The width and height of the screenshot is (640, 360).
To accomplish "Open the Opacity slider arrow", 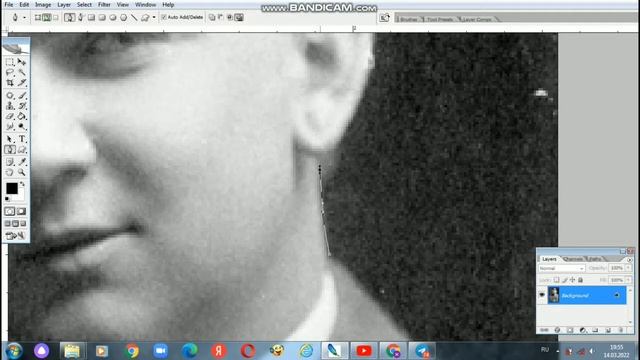I will (629, 268).
